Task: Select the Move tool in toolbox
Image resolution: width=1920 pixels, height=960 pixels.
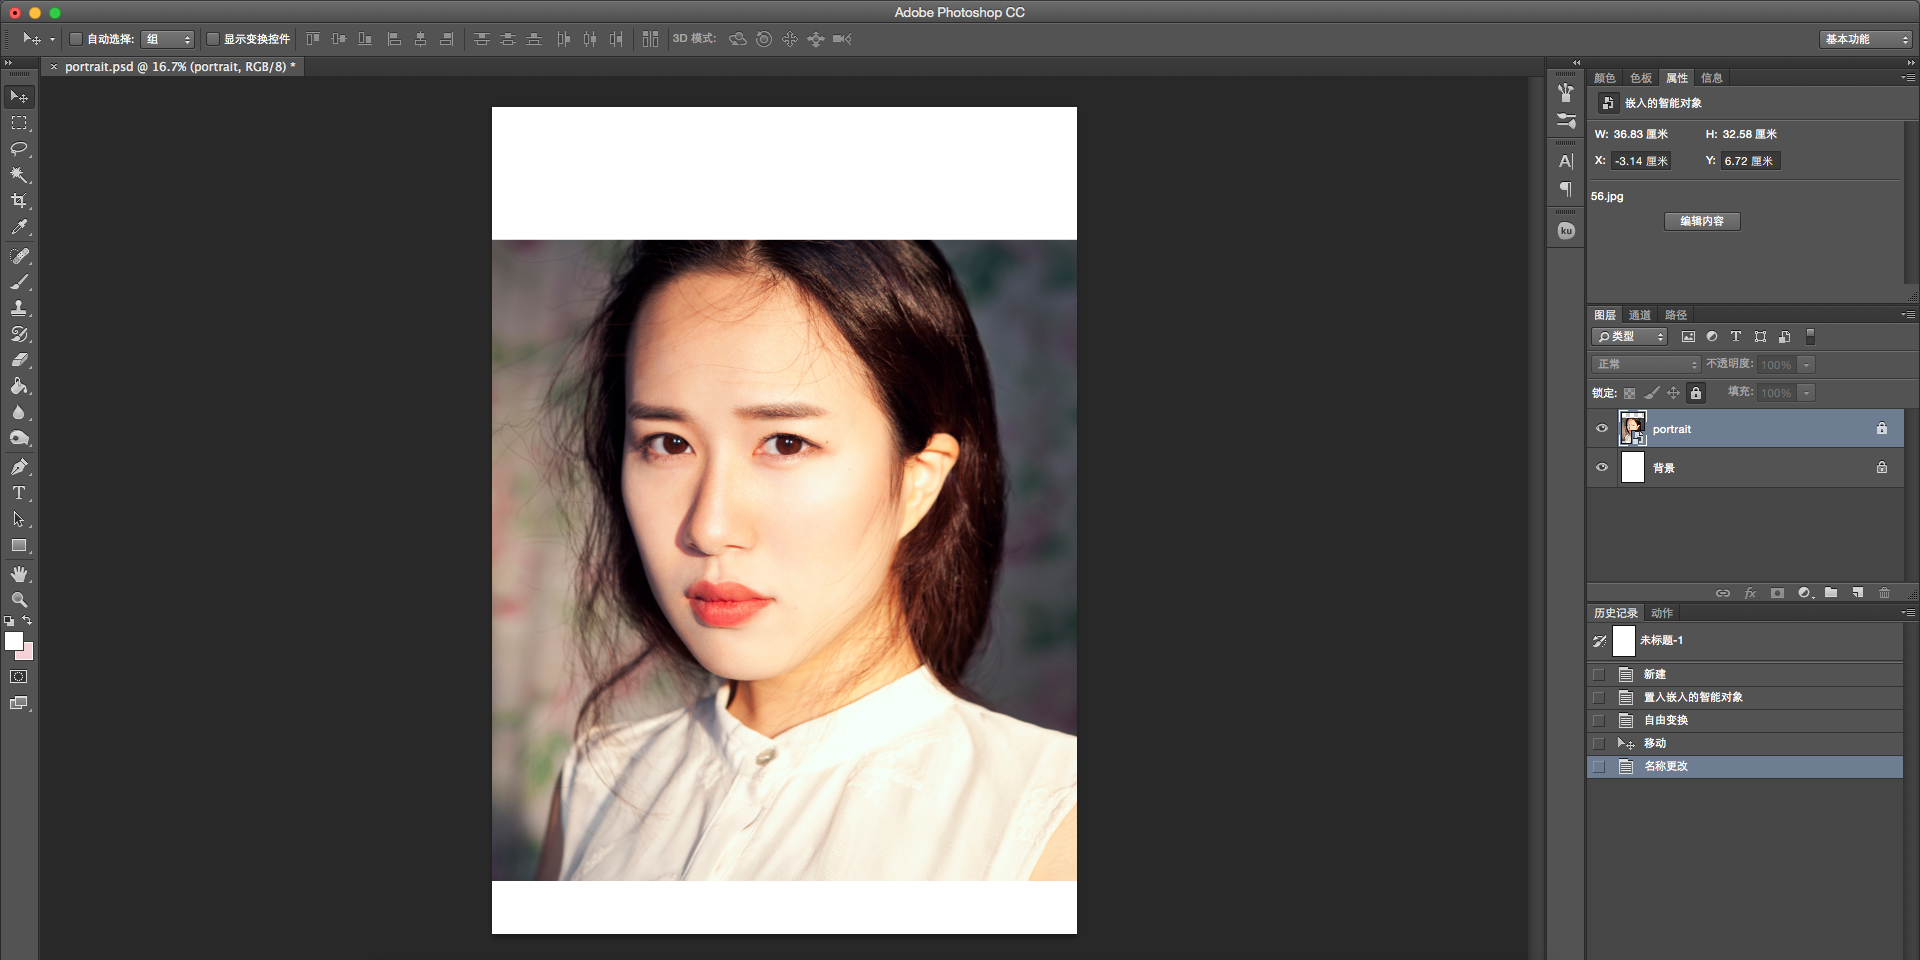Action: tap(19, 97)
